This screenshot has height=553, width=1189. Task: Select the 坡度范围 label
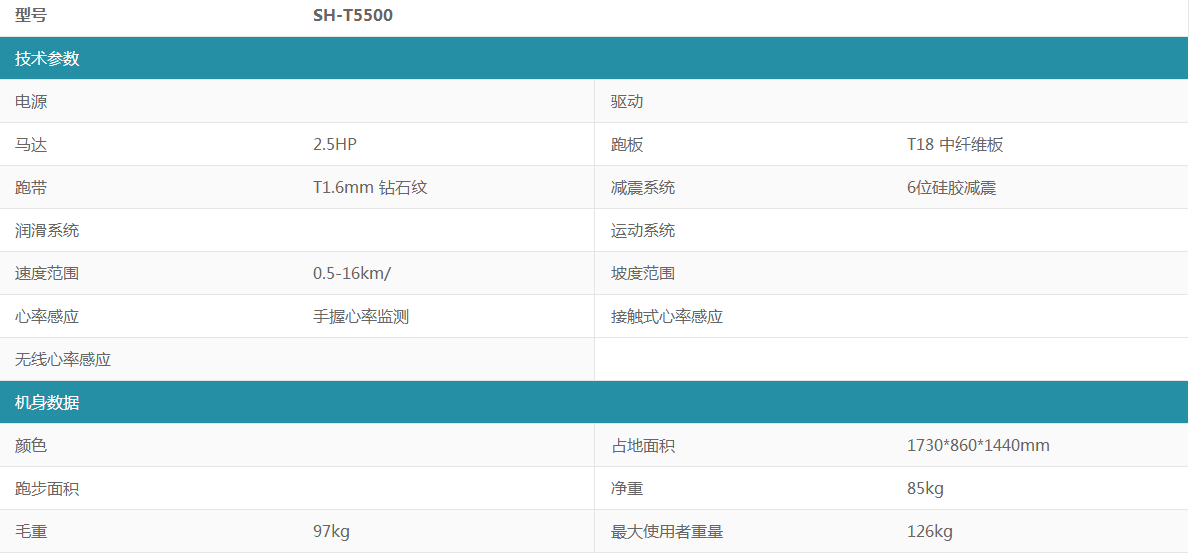643,274
